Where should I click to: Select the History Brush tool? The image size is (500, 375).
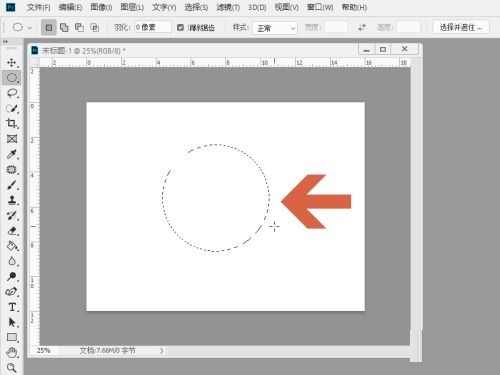coord(12,215)
